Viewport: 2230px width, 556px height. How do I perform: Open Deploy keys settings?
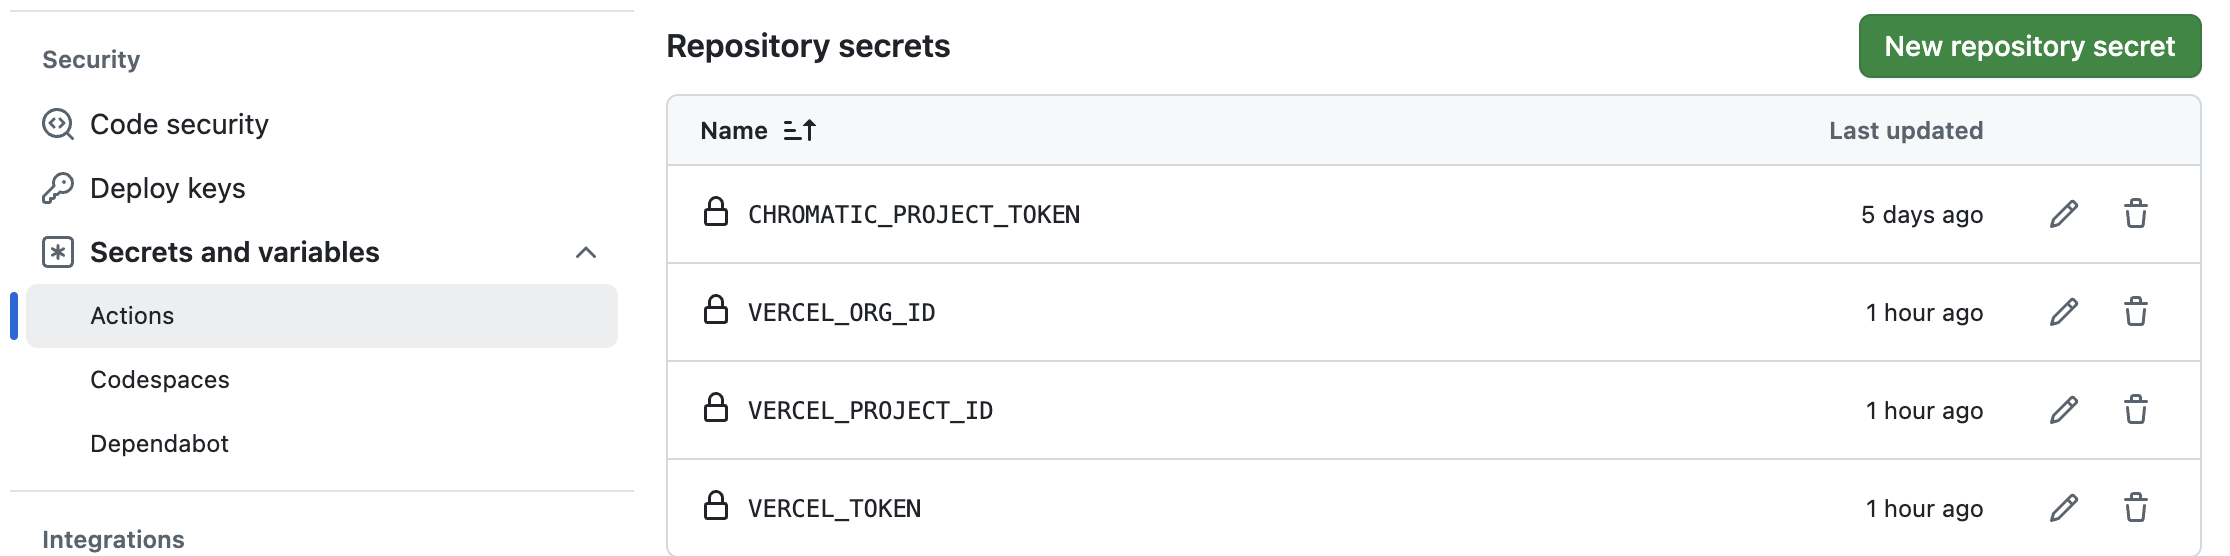(x=167, y=188)
